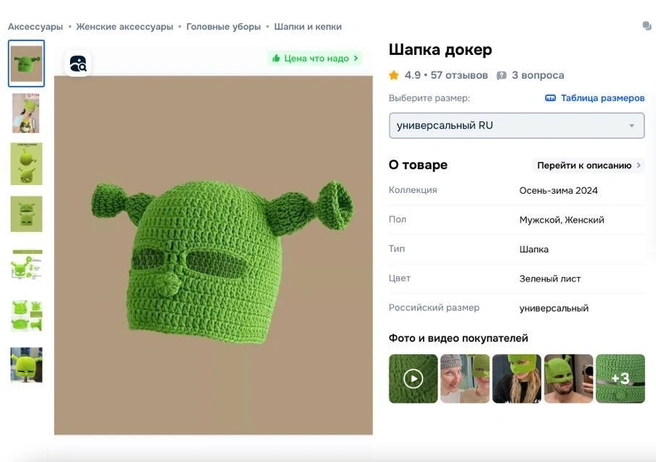Click the gold rating star icon
This screenshot has height=462, width=656.
[x=394, y=75]
